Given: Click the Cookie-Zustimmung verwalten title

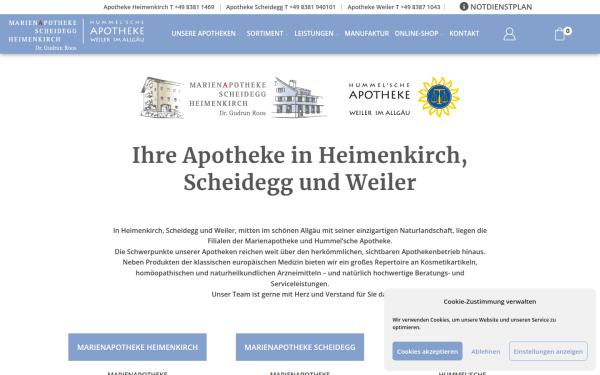Looking at the screenshot, I should (489, 302).
